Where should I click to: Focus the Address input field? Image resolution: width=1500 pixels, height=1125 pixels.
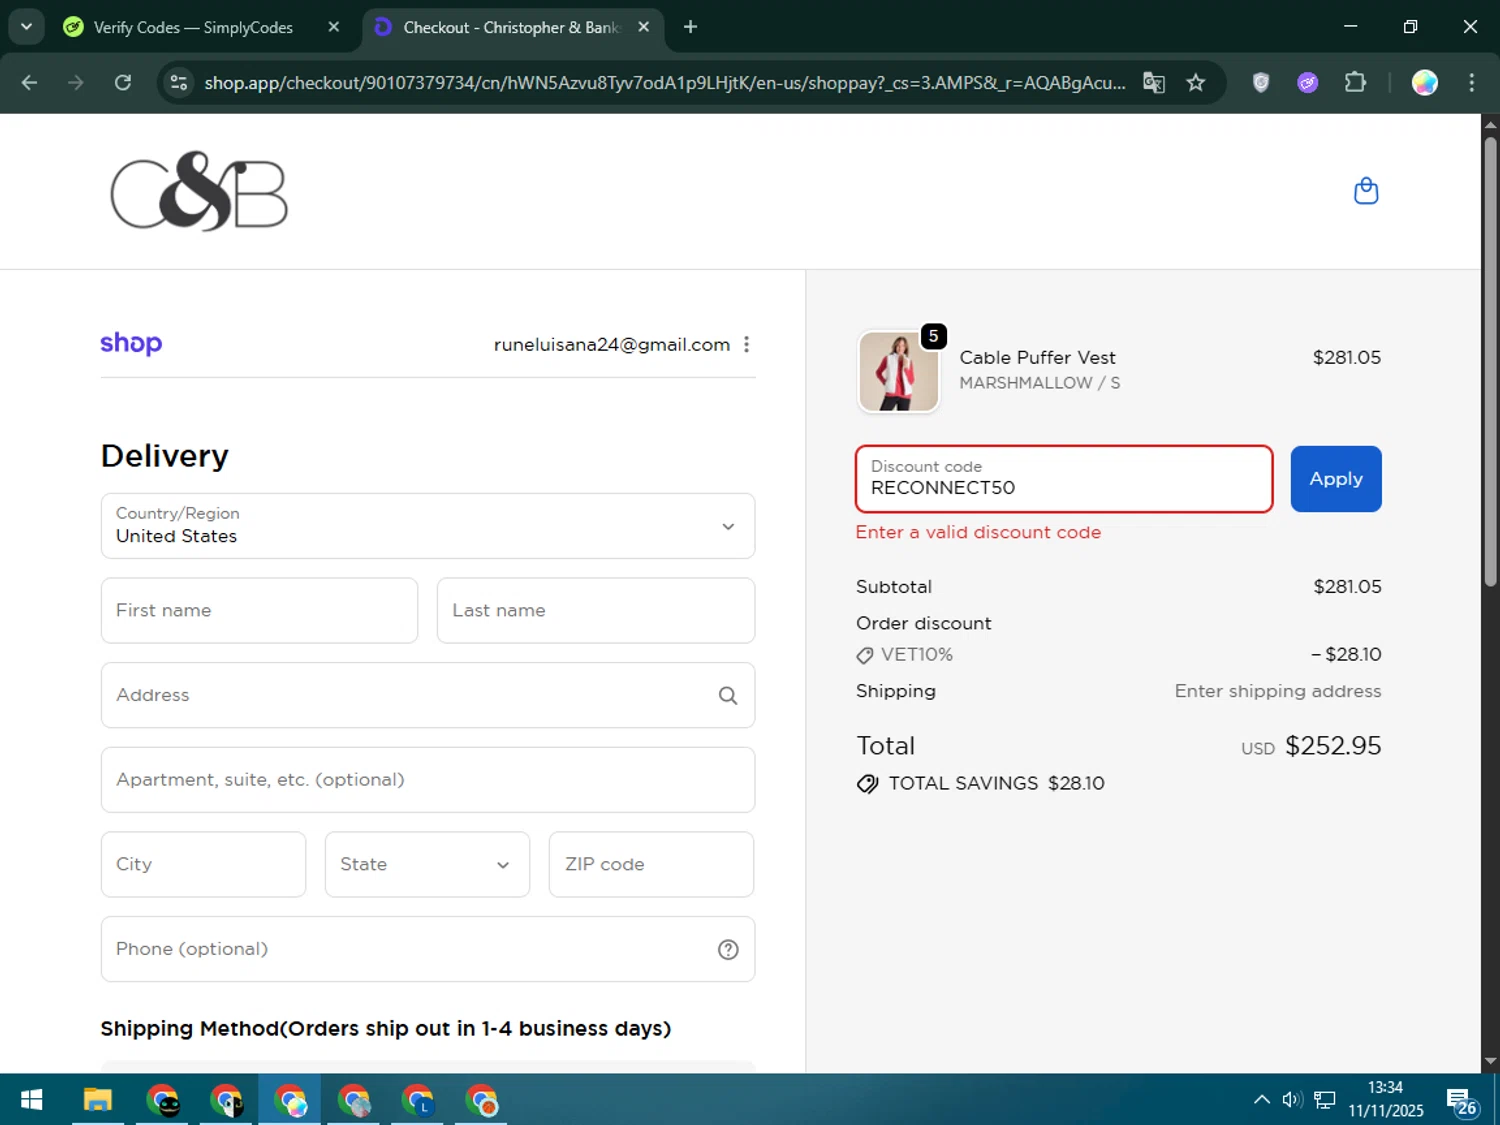click(428, 695)
